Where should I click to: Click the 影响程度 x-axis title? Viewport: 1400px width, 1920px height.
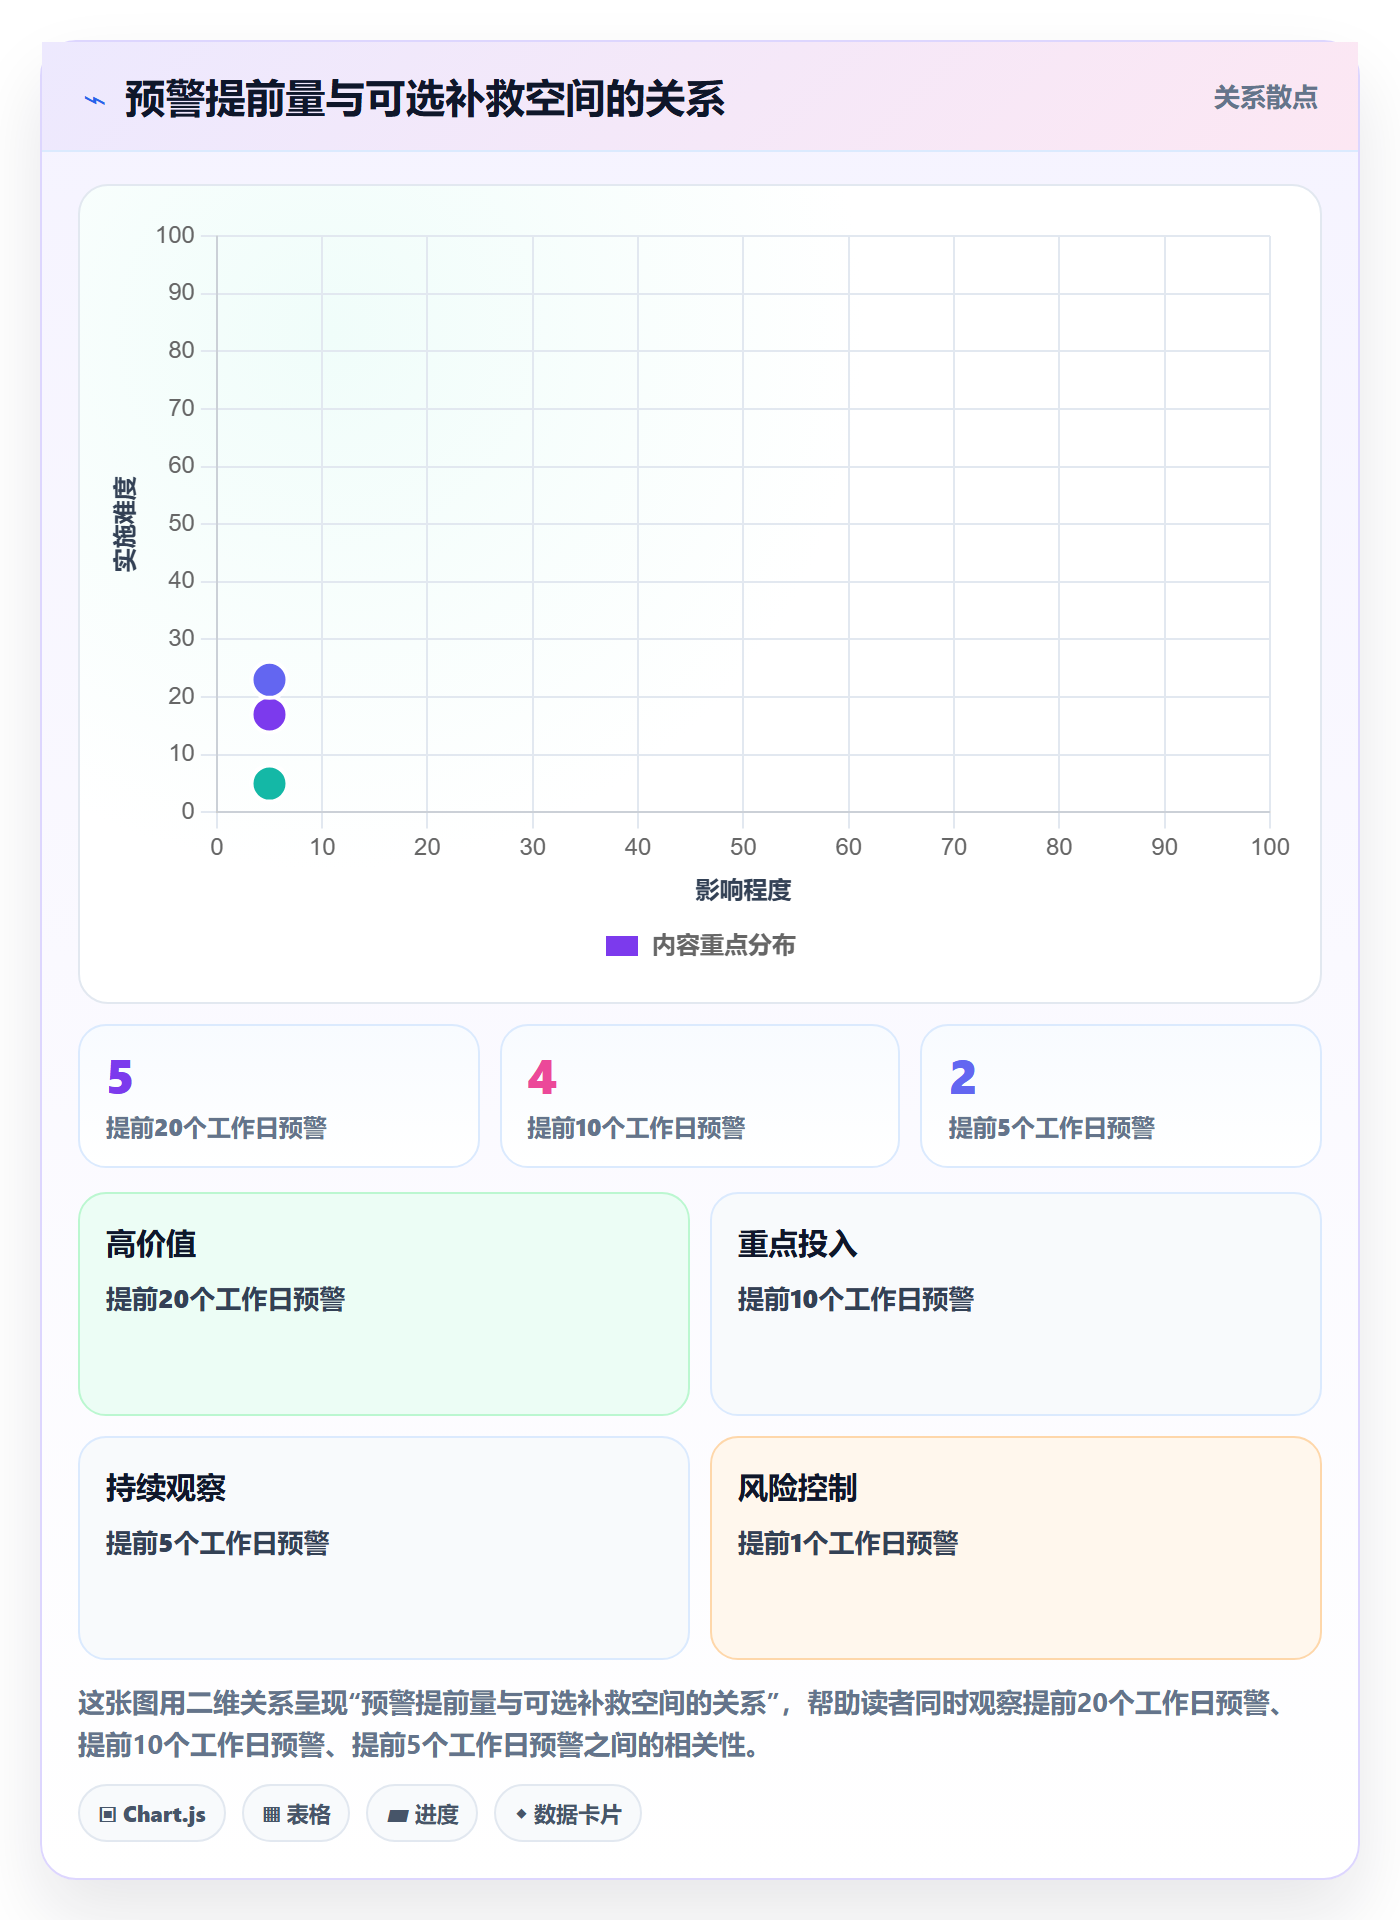[743, 890]
